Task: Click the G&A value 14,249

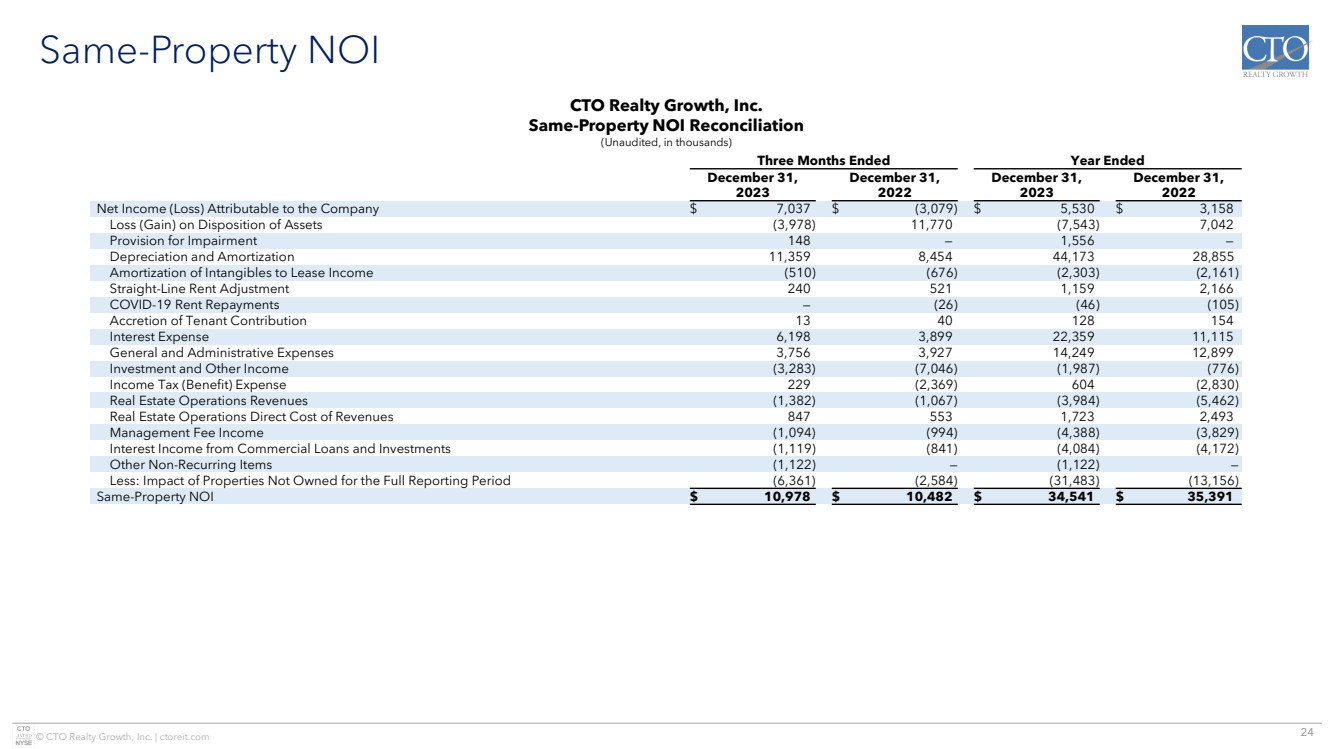Action: pyautogui.click(x=1072, y=353)
